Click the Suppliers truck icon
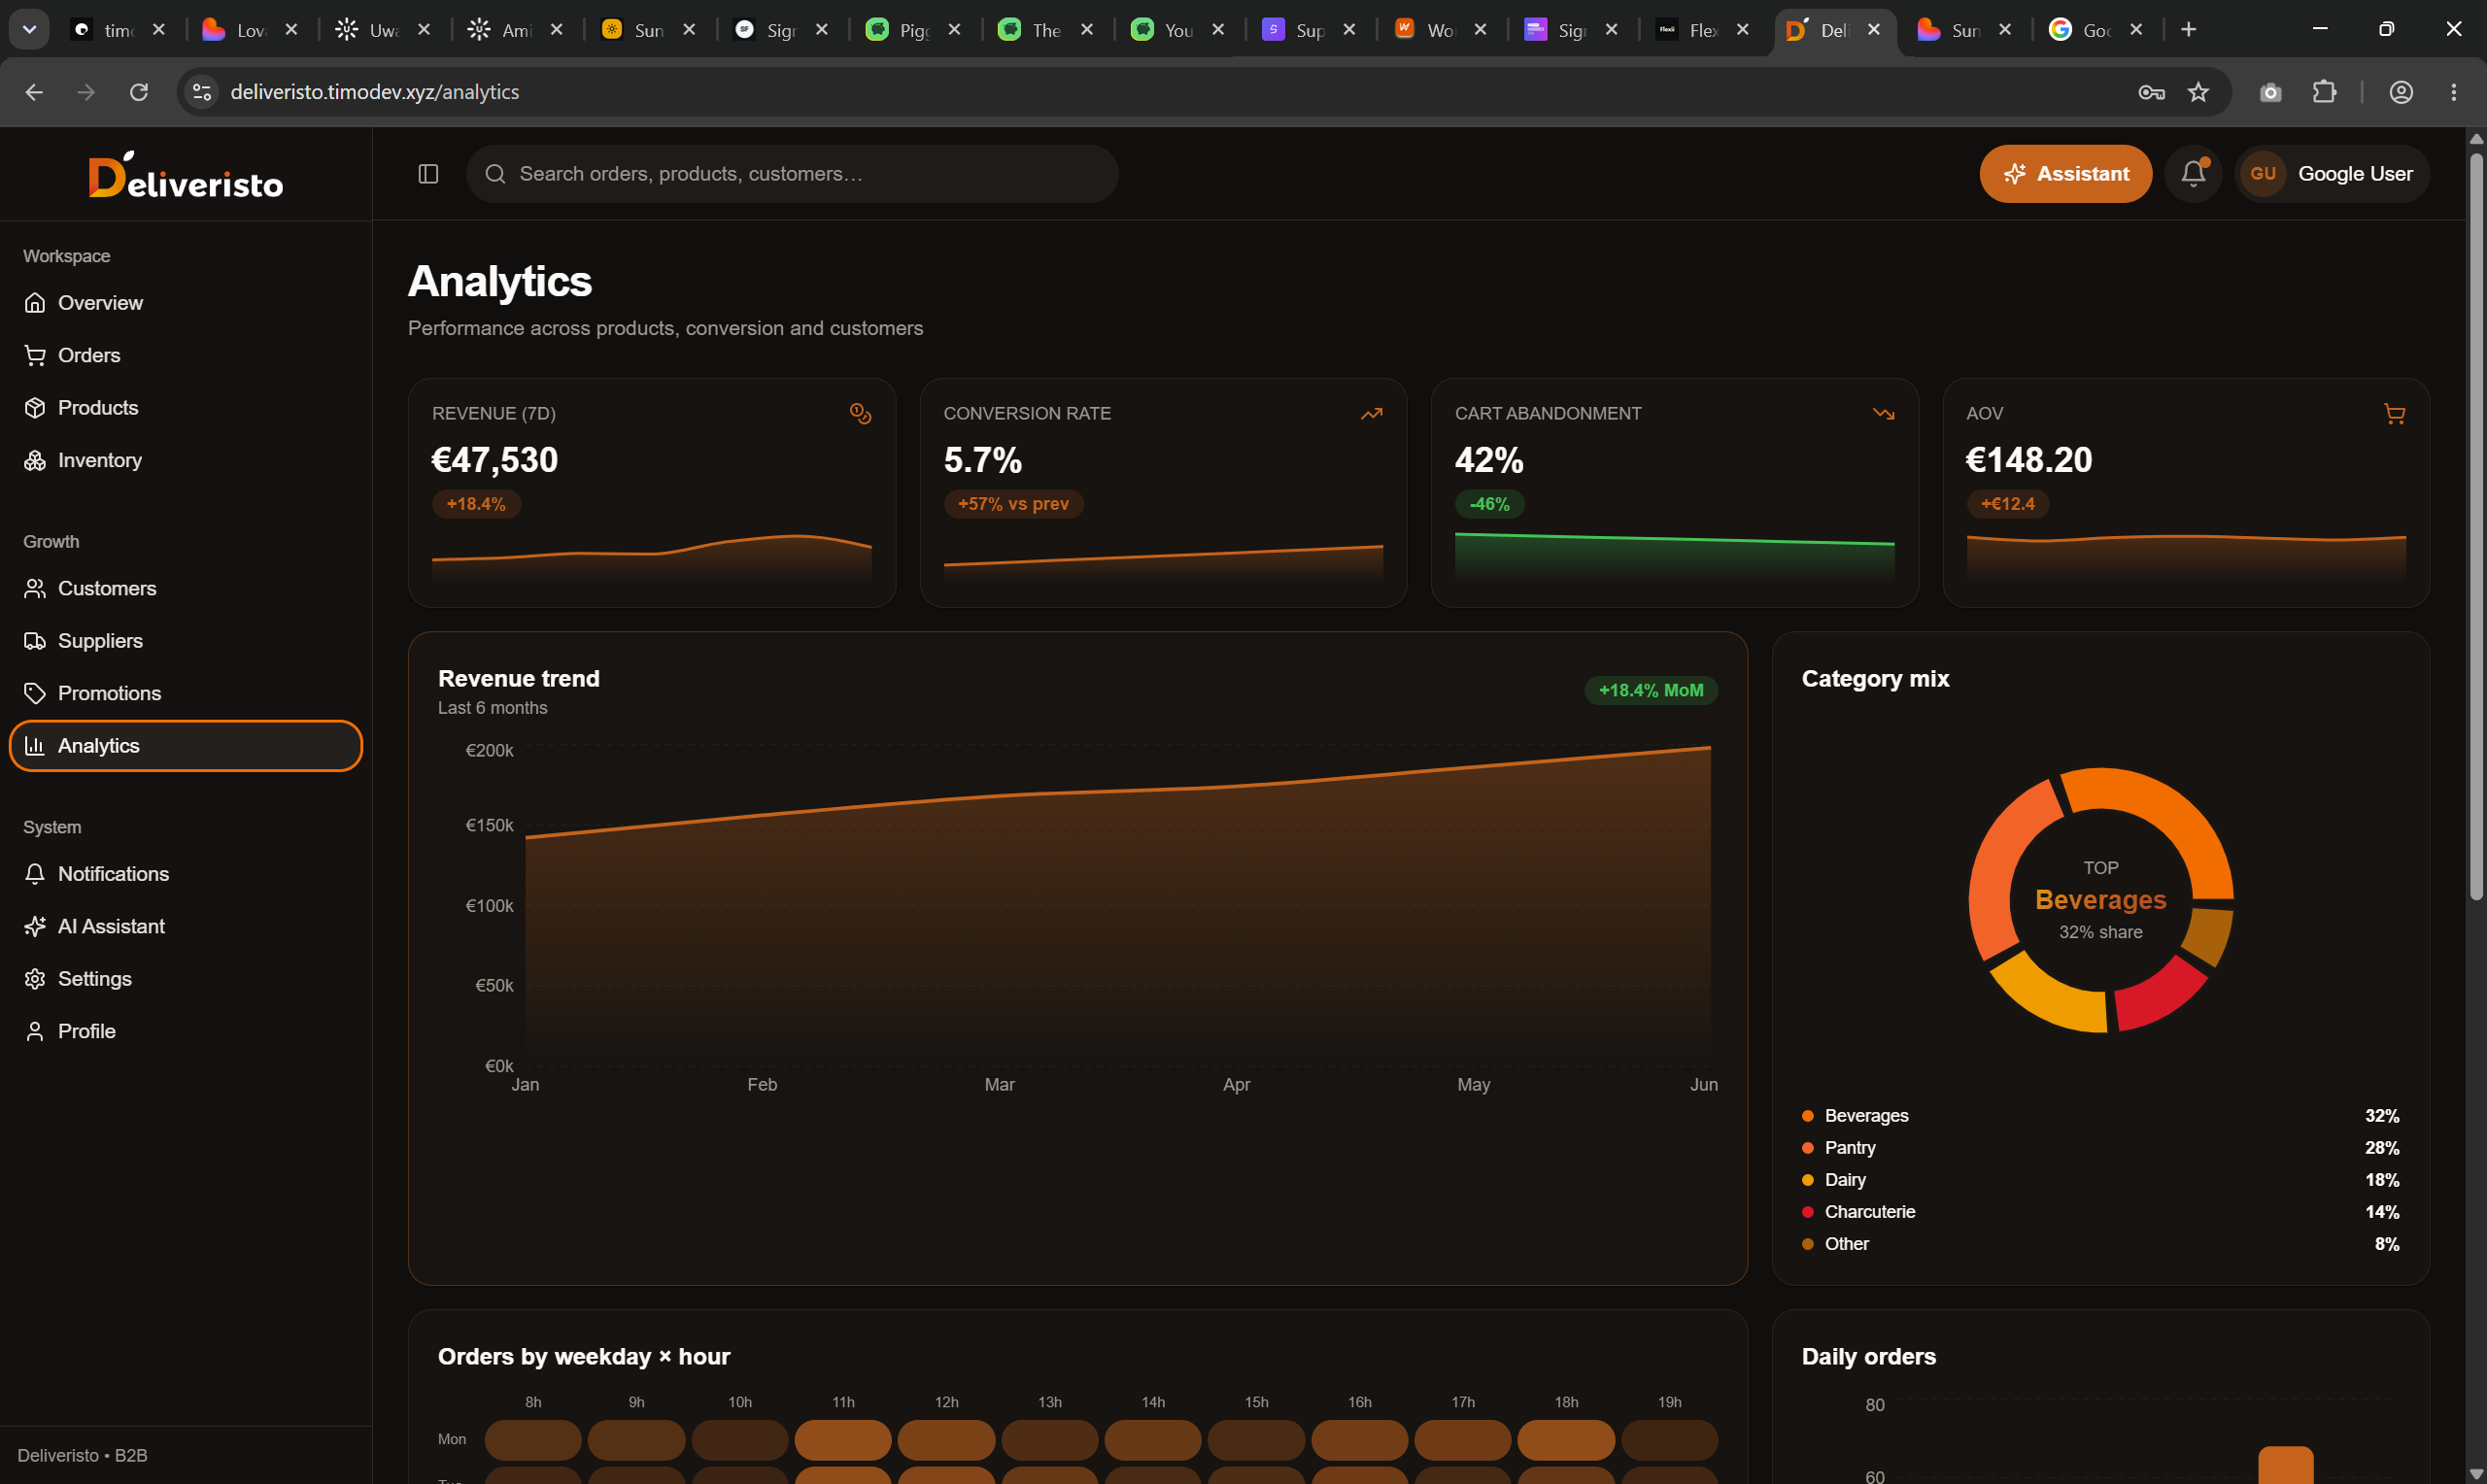This screenshot has width=2487, height=1484. point(35,641)
